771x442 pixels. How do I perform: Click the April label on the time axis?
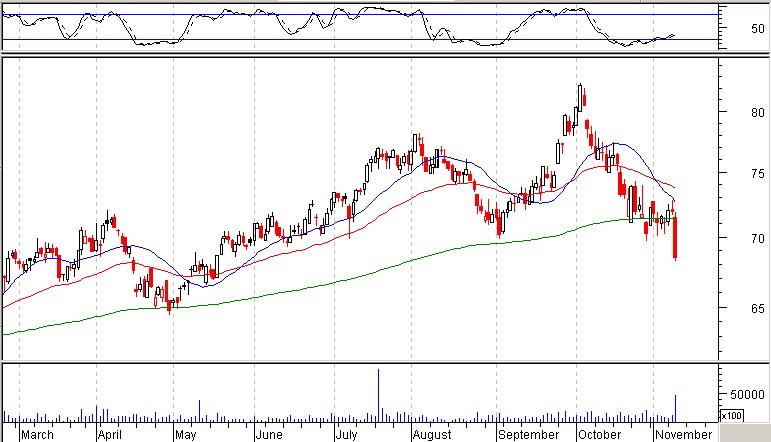pyautogui.click(x=110, y=435)
